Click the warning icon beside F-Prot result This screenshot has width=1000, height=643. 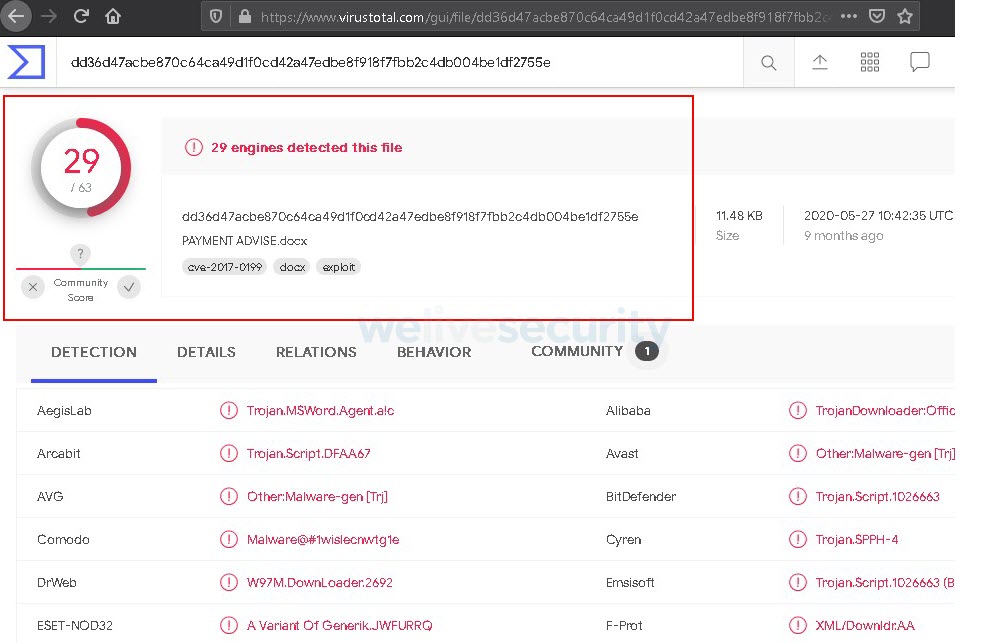[798, 625]
